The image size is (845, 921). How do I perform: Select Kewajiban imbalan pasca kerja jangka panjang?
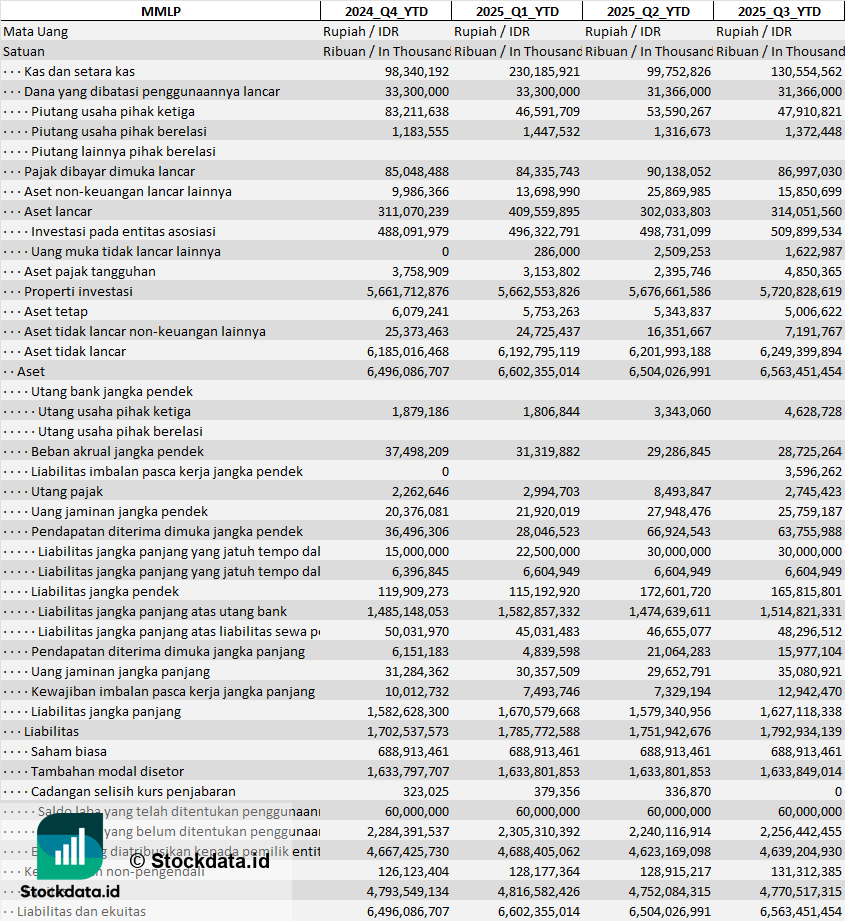173,691
